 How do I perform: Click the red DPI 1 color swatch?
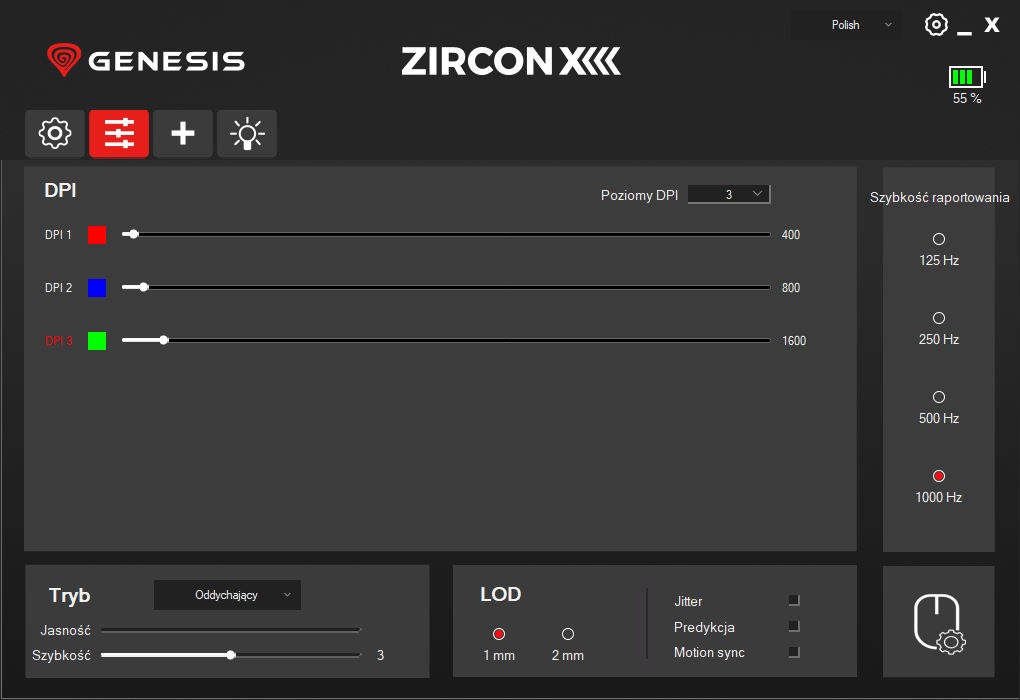pos(97,235)
